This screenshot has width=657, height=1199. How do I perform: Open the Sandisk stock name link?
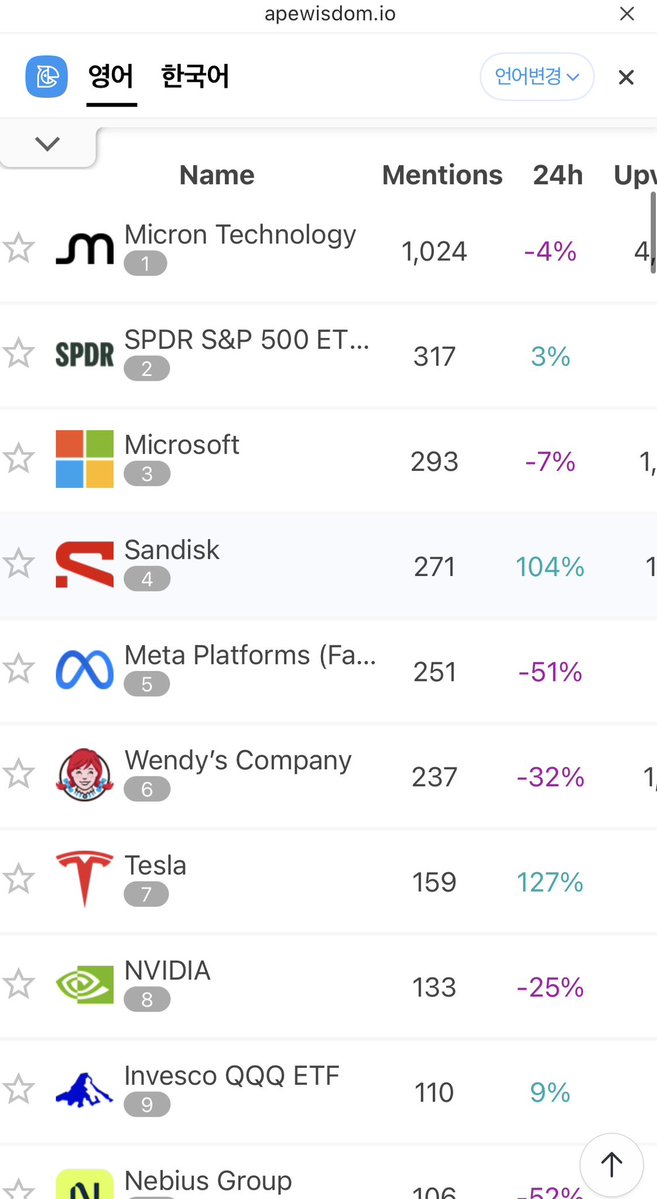171,550
